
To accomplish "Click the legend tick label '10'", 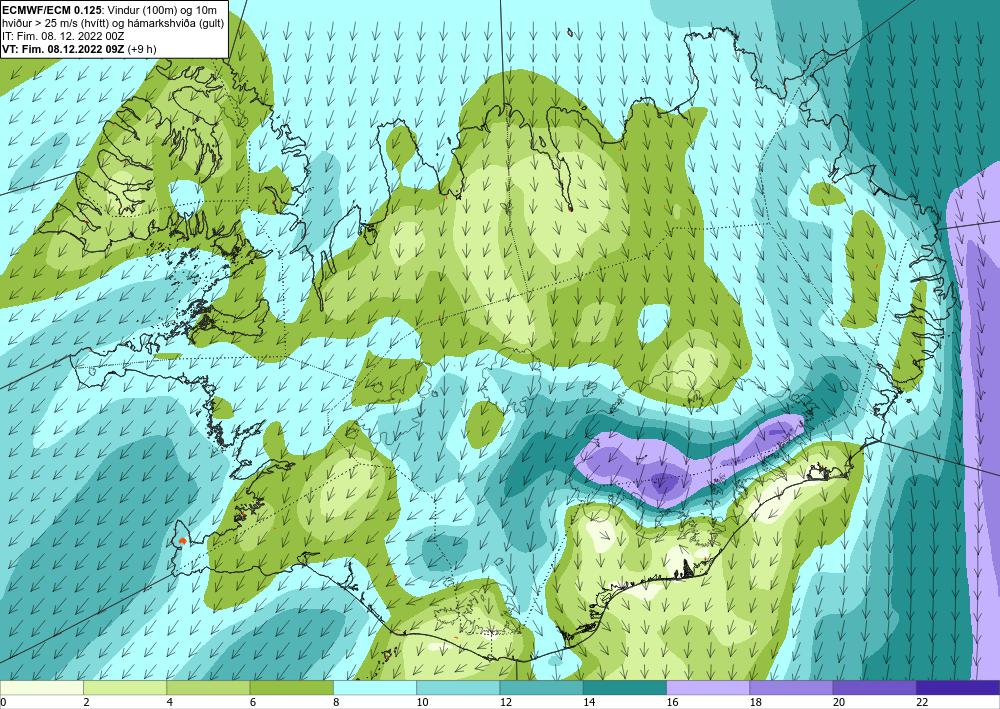I will coord(425,702).
